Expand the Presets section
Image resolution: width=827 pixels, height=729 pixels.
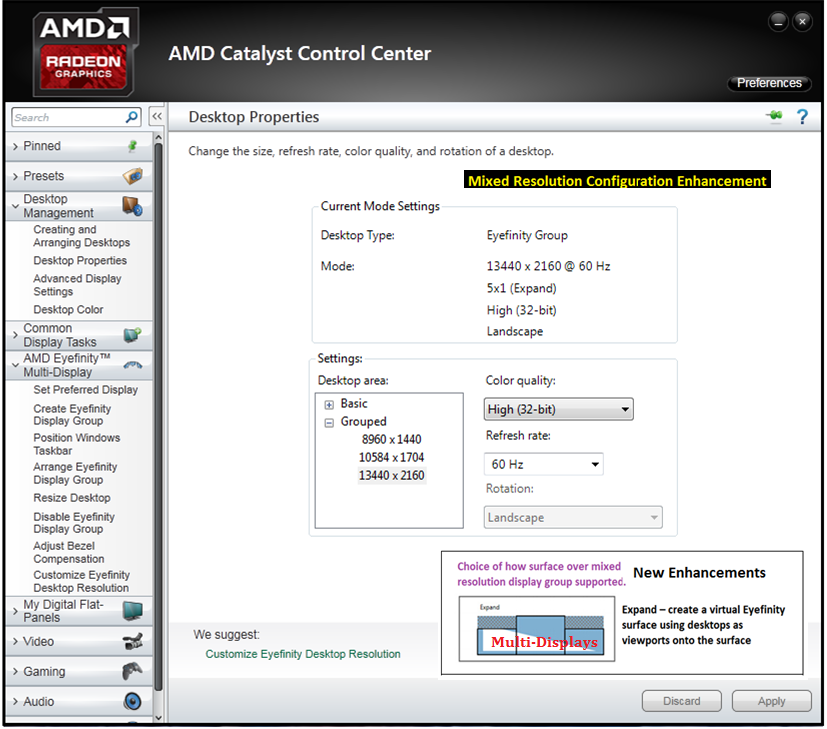(15, 176)
